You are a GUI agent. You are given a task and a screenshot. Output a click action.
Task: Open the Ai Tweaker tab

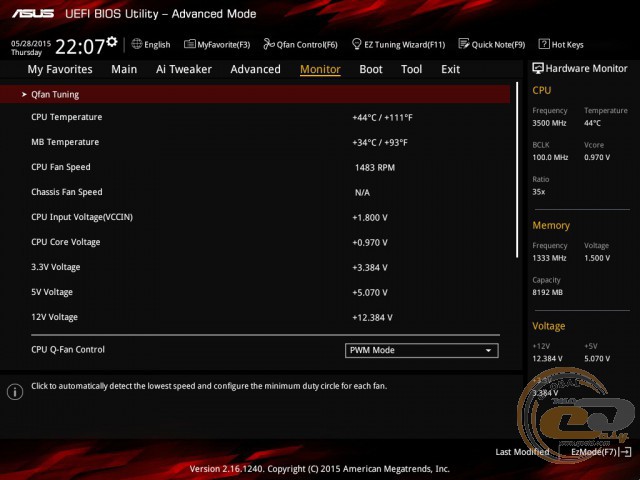[x=184, y=69]
